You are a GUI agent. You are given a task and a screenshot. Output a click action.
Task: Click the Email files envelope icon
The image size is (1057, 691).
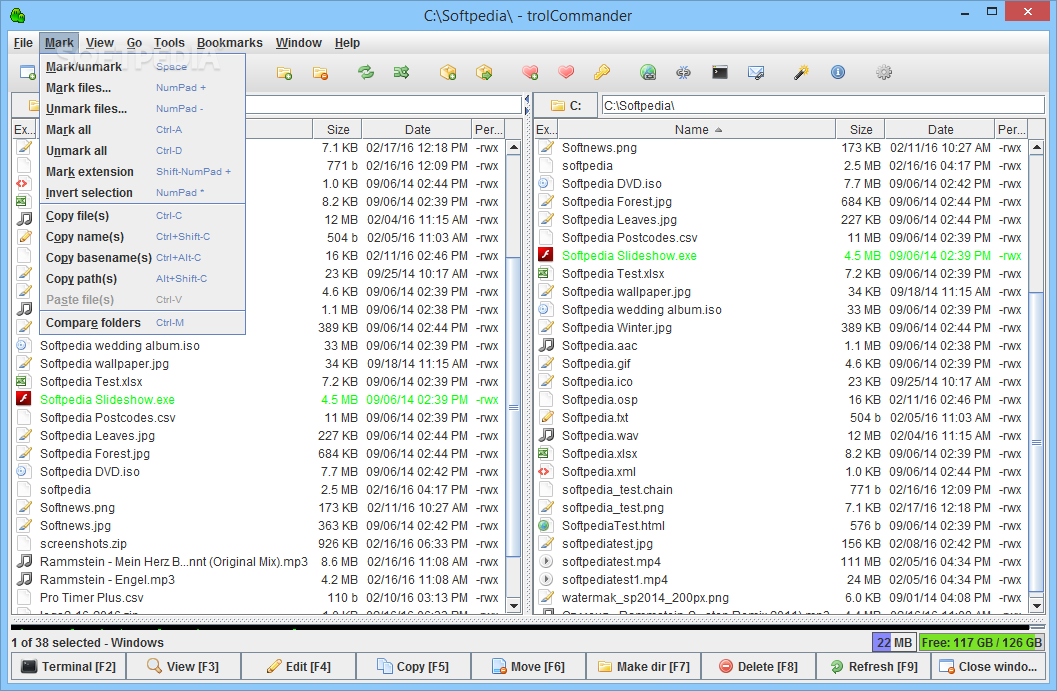click(756, 72)
